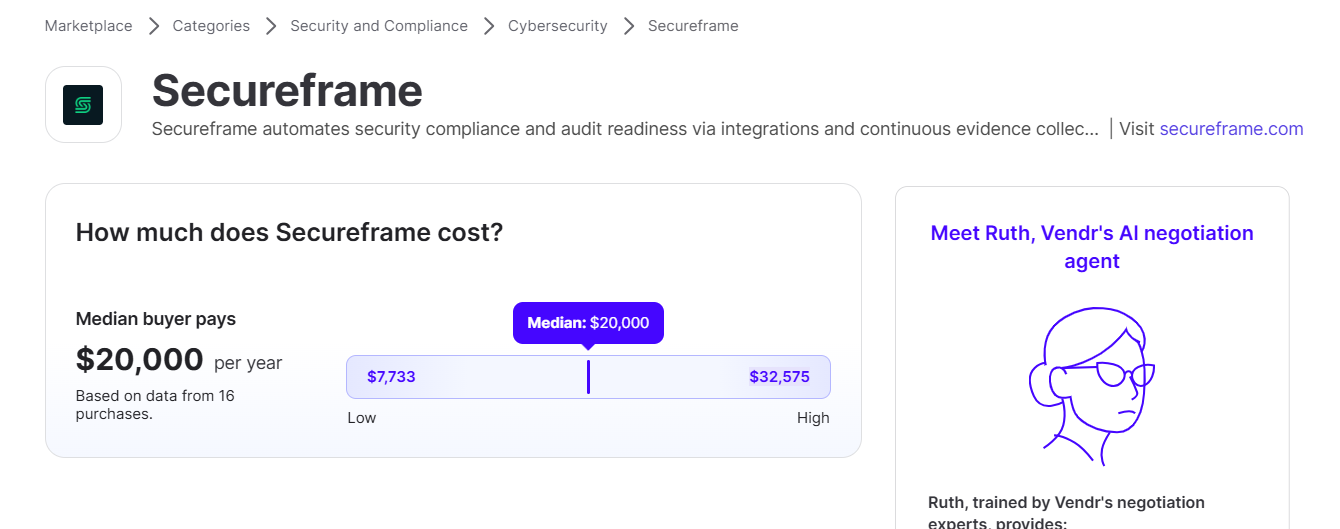Navigate to the Cybersecurity breadcrumb
The image size is (1340, 529).
(558, 26)
